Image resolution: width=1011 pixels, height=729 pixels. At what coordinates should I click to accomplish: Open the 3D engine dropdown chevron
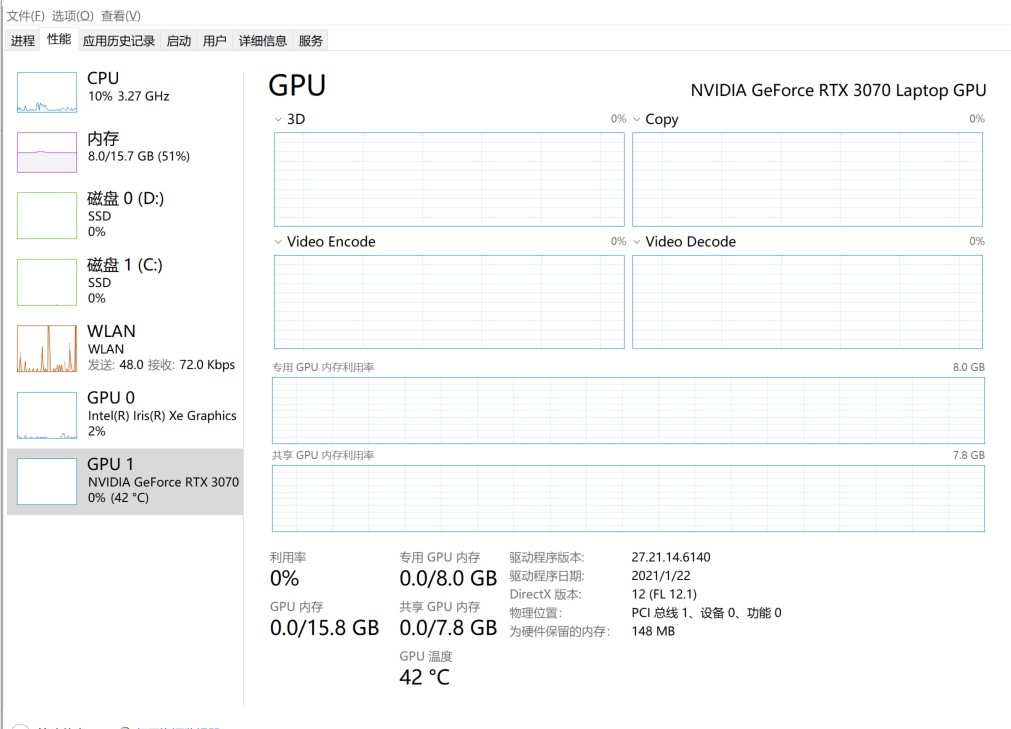(278, 119)
